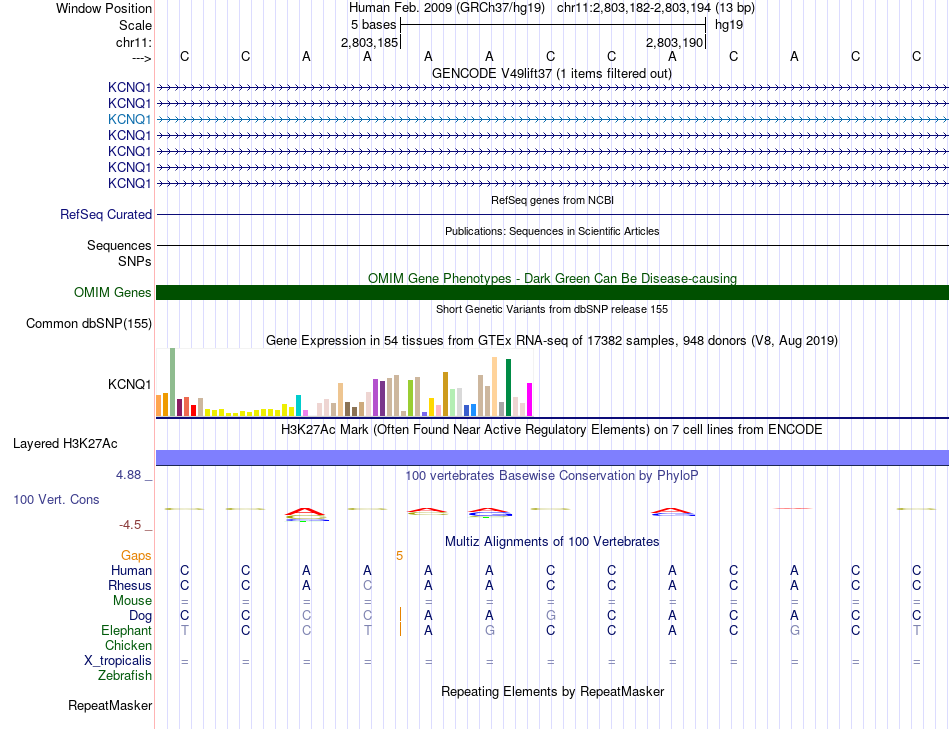Click the orange insertion bar in Elephant row

(400, 630)
